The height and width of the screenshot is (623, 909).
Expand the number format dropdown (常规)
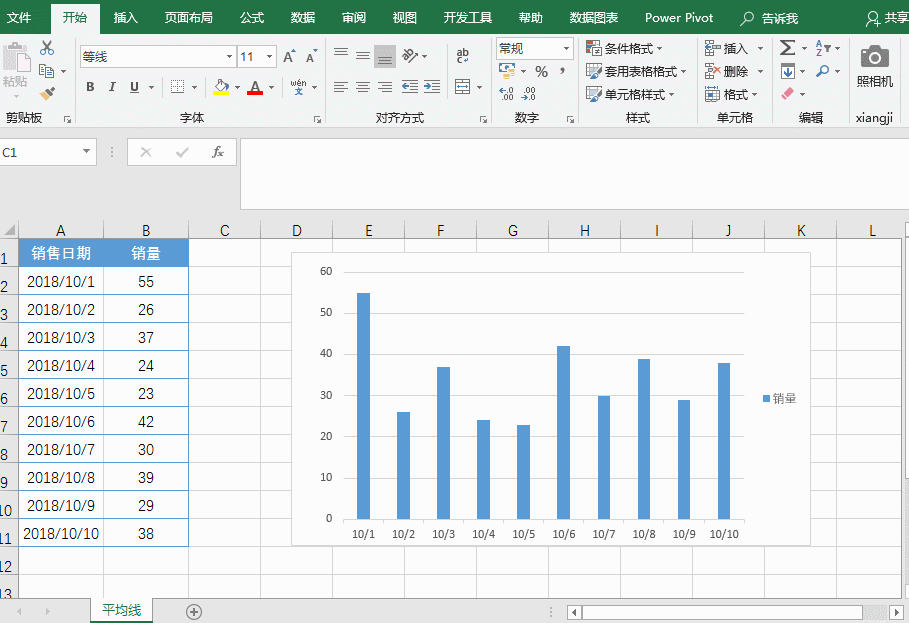tap(566, 48)
